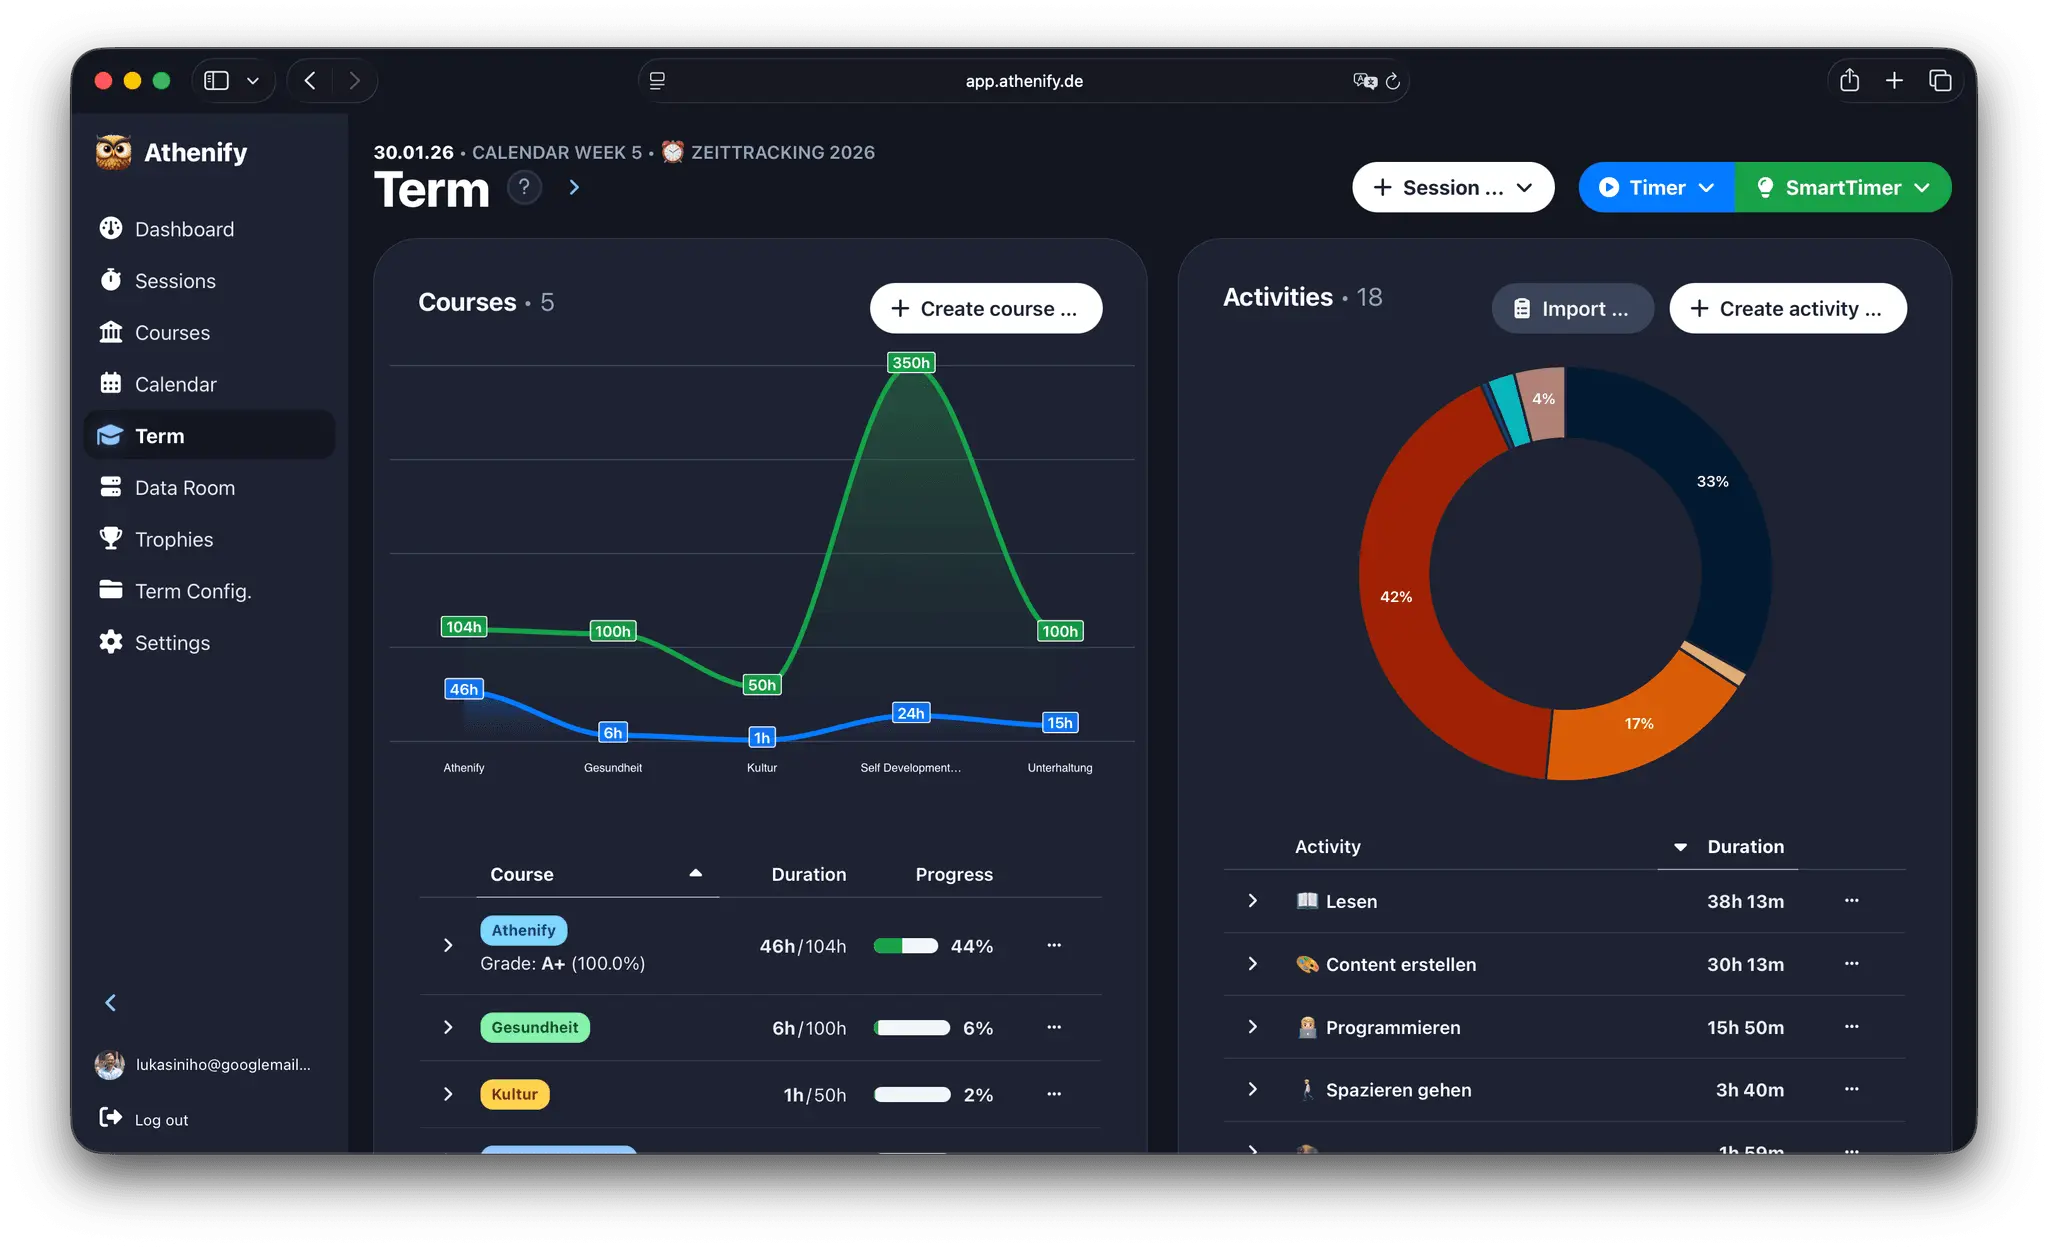Viewport: 2048px width, 1247px height.
Task: Click Create activity button
Action: [x=1788, y=308]
